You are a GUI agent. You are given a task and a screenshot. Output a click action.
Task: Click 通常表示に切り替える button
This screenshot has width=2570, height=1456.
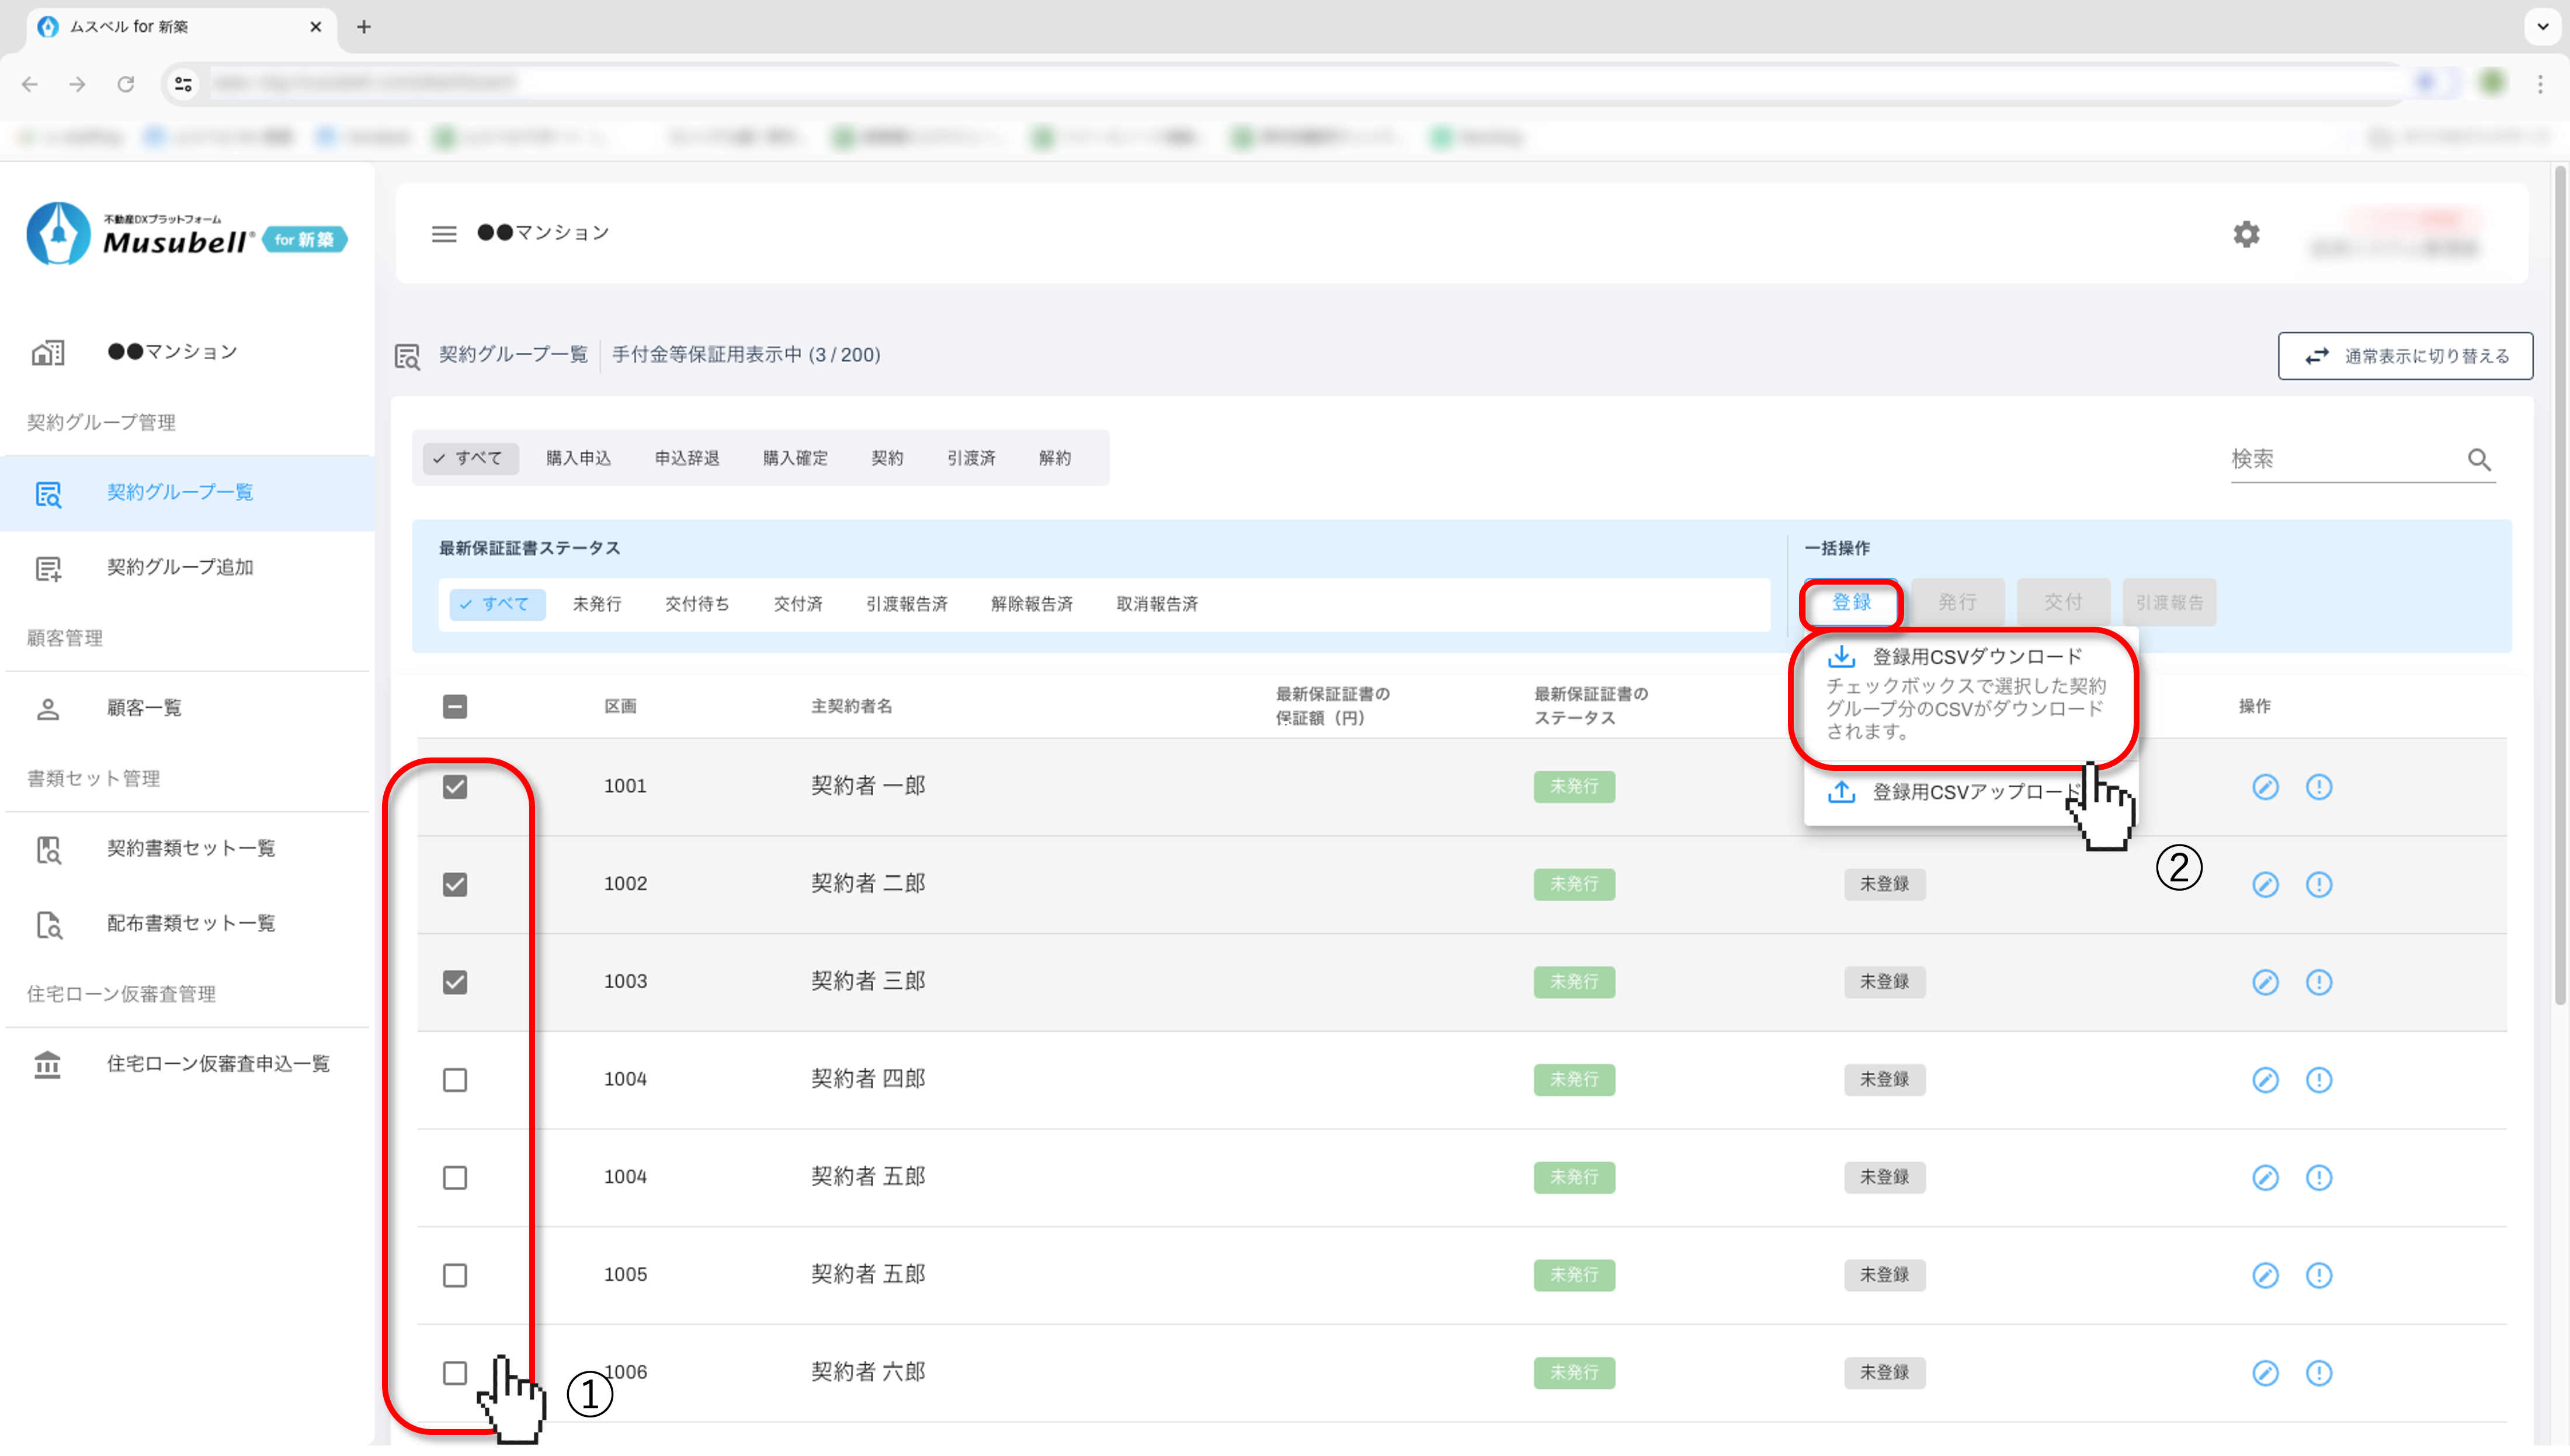click(x=2405, y=356)
